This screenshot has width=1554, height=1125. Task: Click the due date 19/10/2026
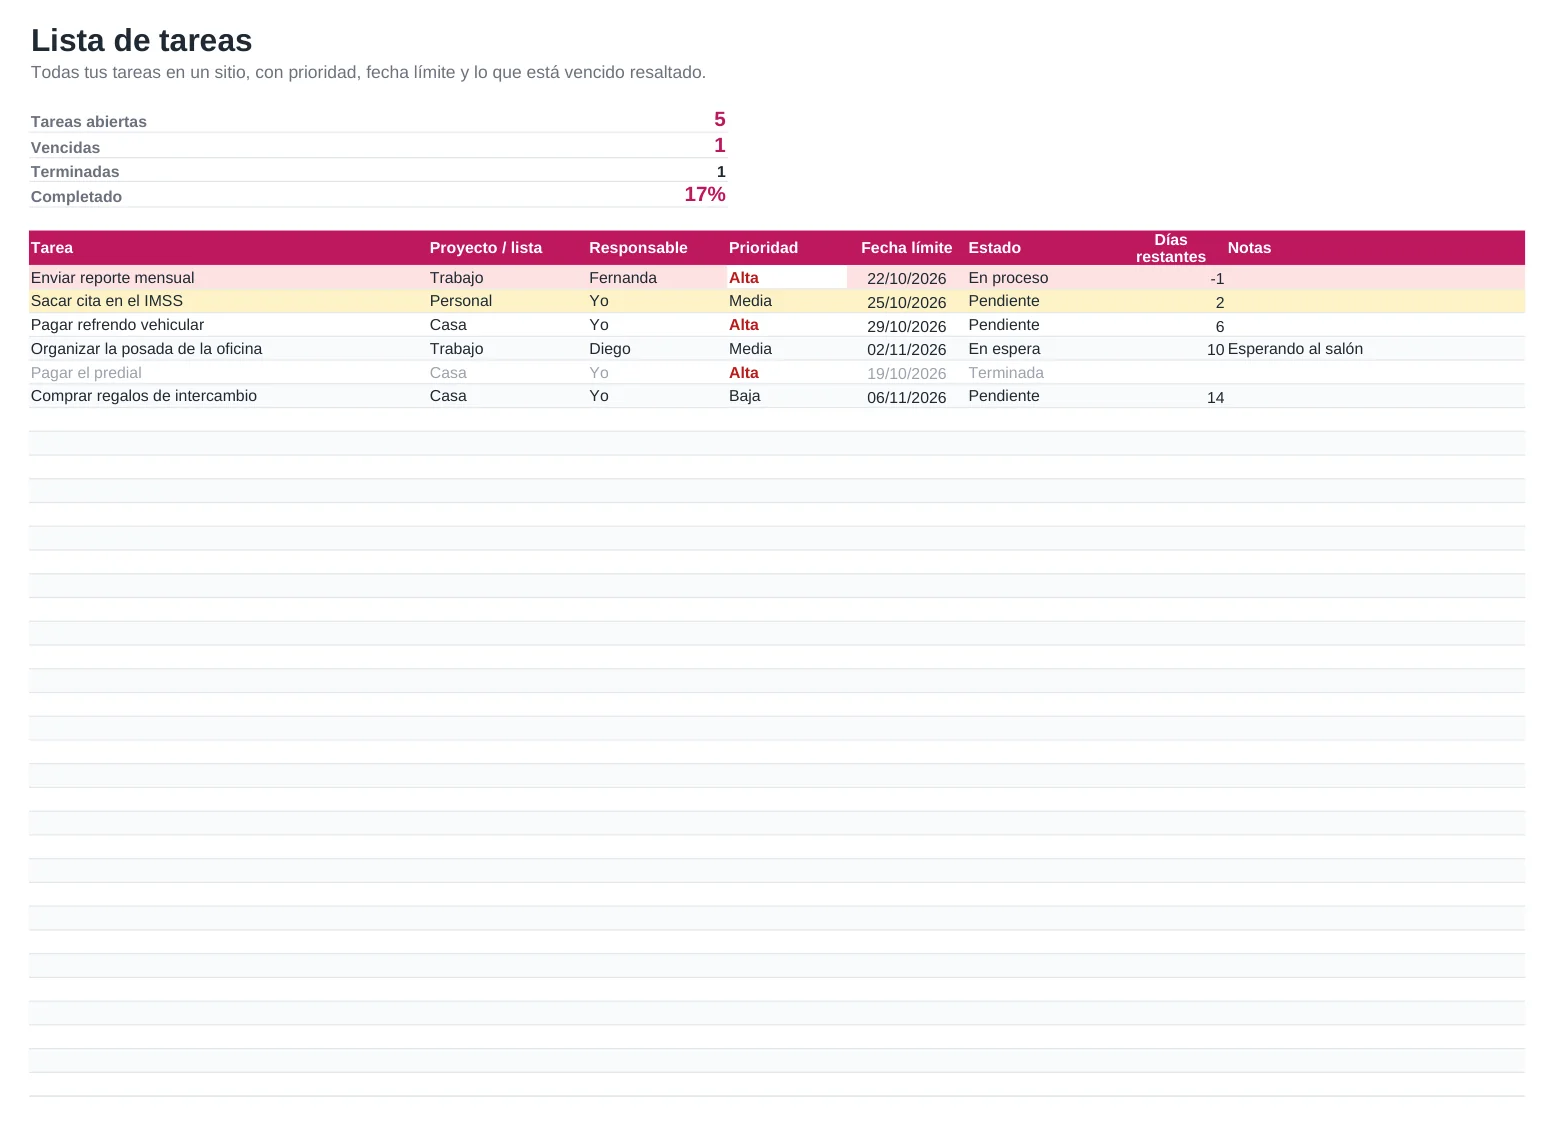(x=907, y=374)
